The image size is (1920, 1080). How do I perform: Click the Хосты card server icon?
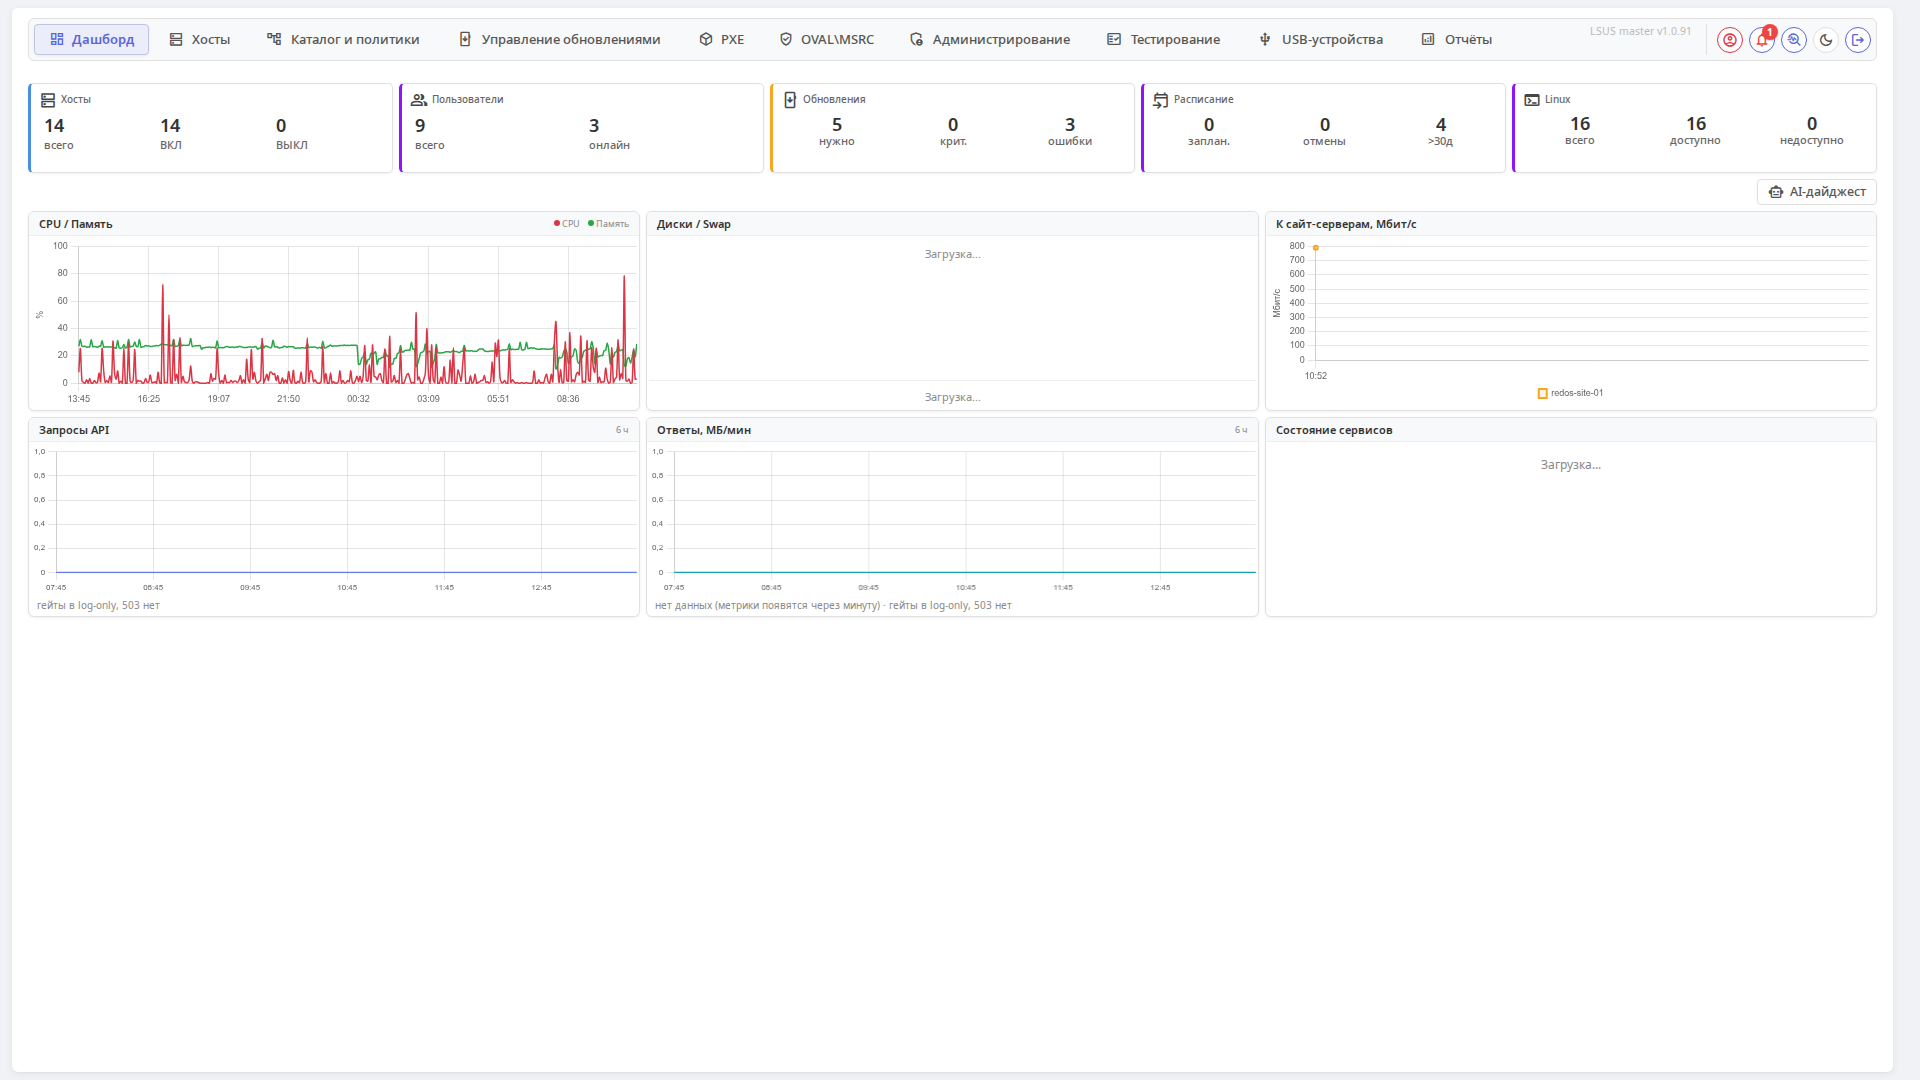[48, 100]
